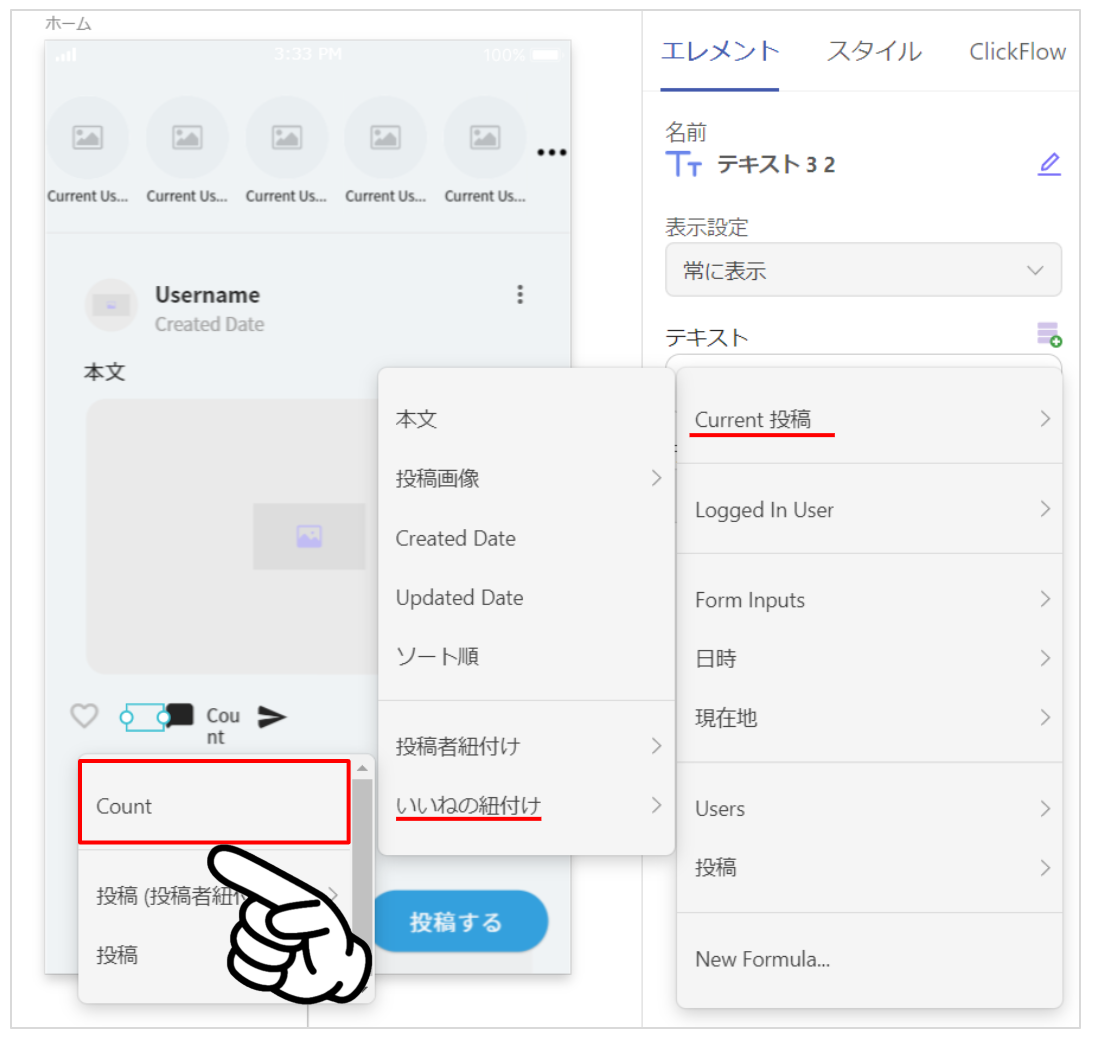Select ソート順 in the field menu

(x=526, y=656)
